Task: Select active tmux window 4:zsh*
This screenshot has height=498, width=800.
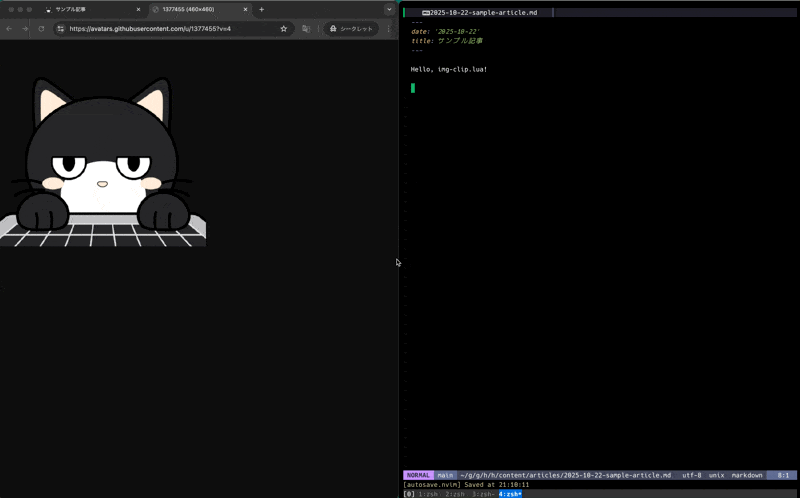Action: pyautogui.click(x=510, y=494)
